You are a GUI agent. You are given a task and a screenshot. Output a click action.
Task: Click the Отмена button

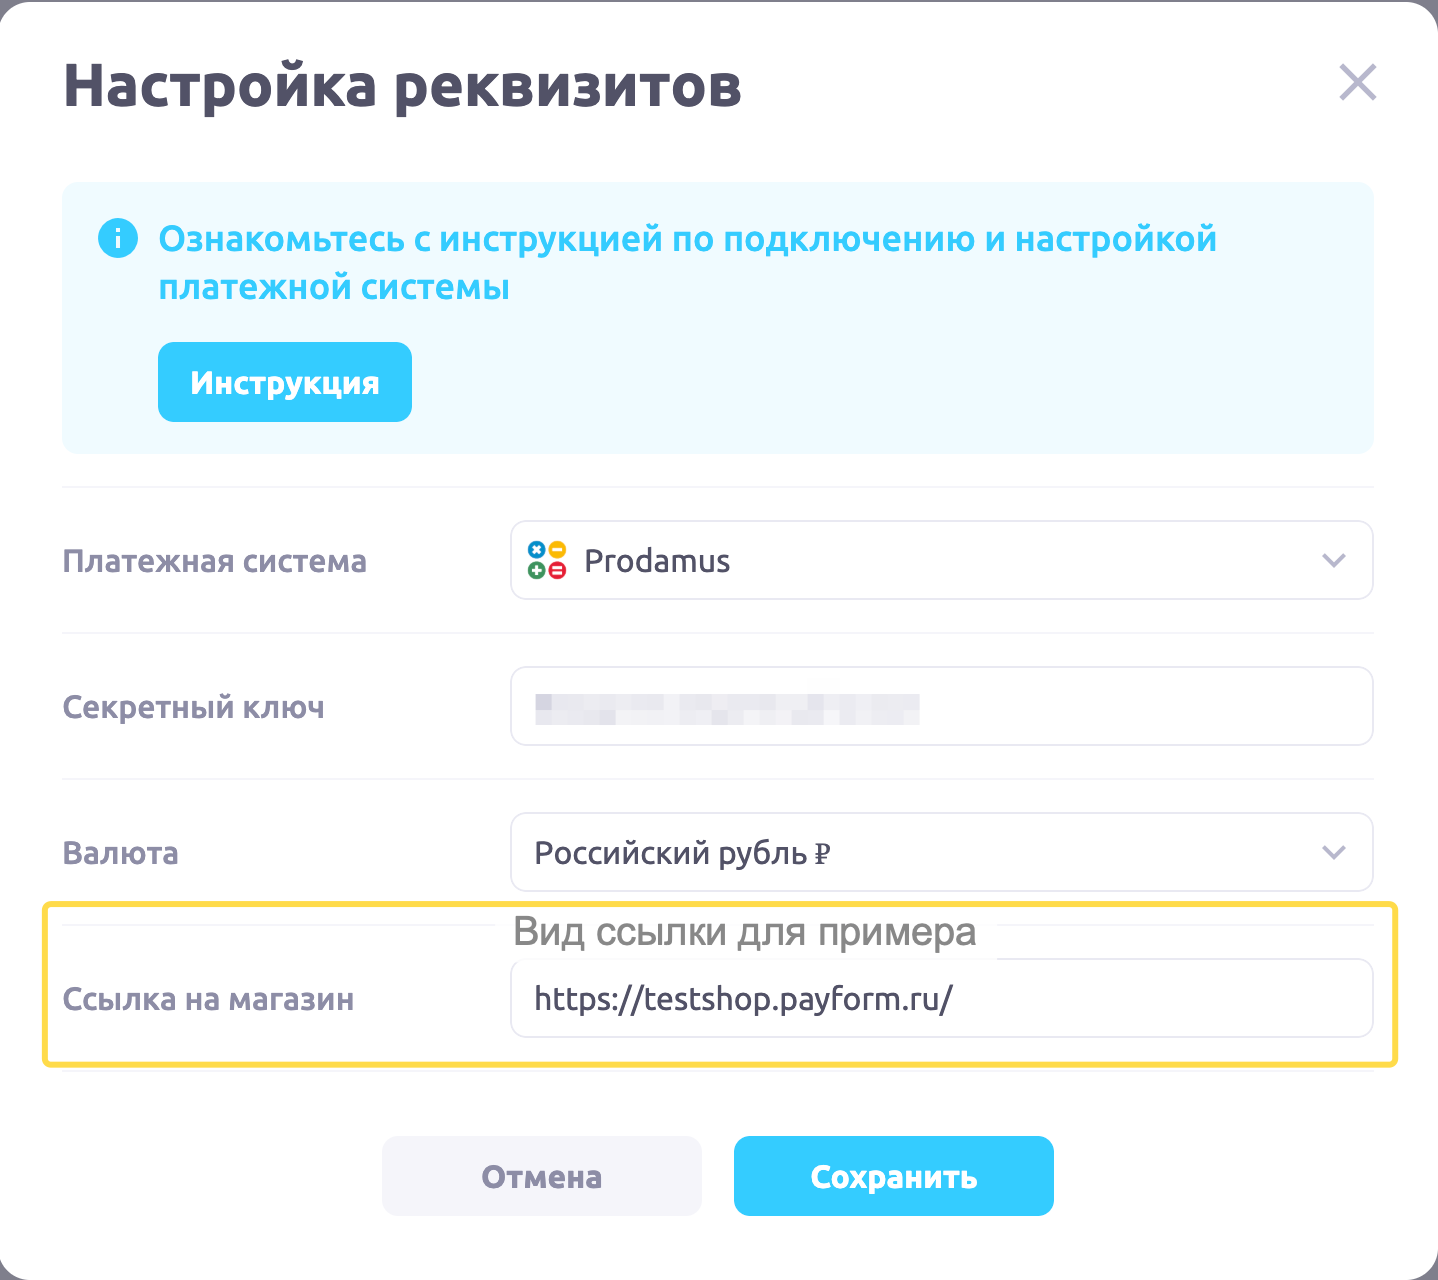point(541,1176)
